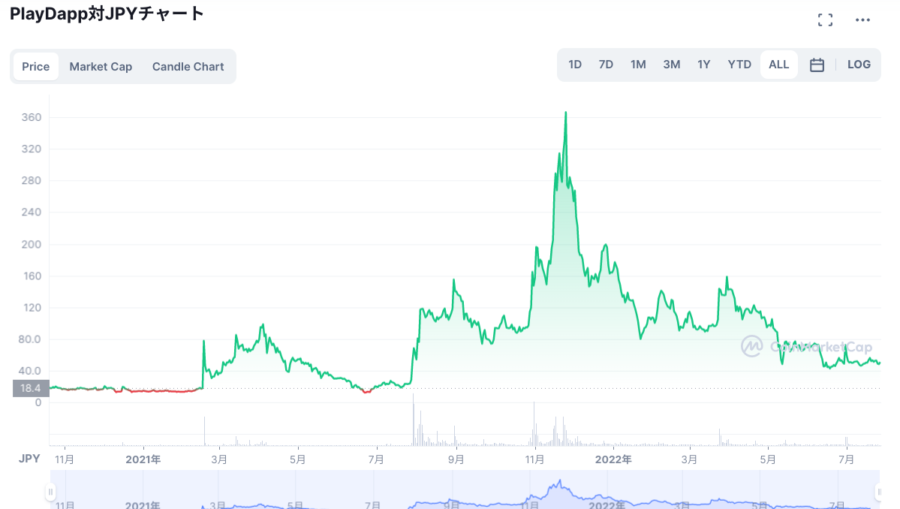Open the calendar date range picker
Screen dimensions: 900x509
(x=817, y=65)
